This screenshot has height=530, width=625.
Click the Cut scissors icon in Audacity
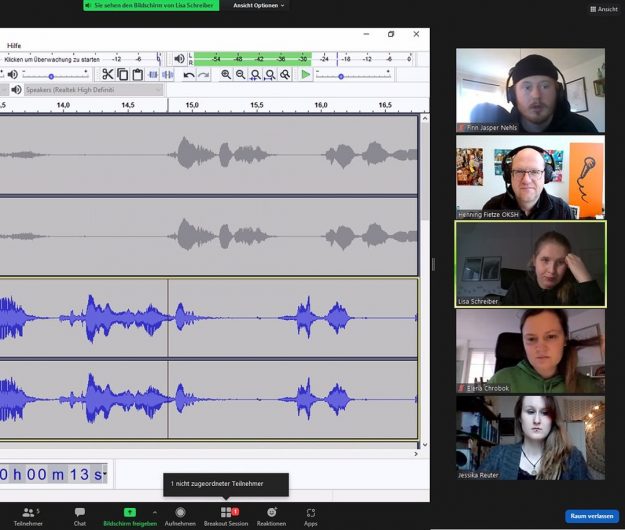point(108,75)
